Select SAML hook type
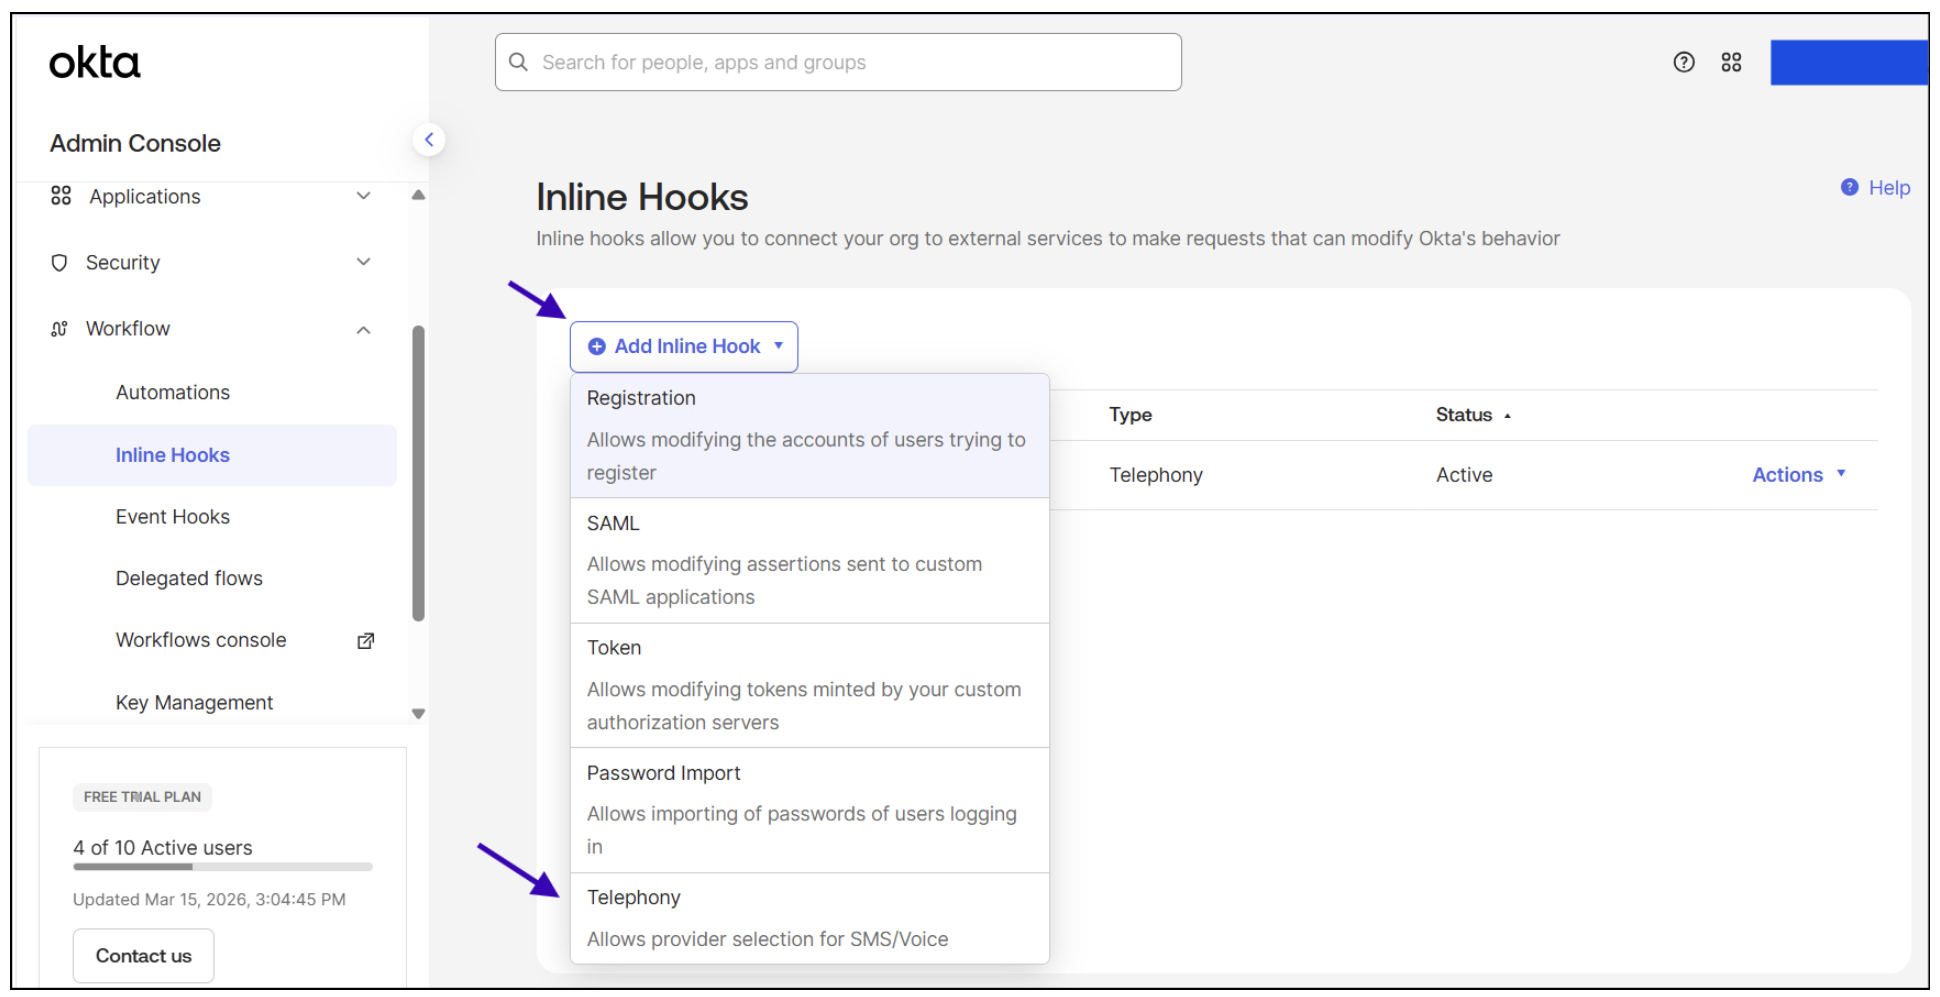Viewport: 1940px width, 997px height. point(810,561)
